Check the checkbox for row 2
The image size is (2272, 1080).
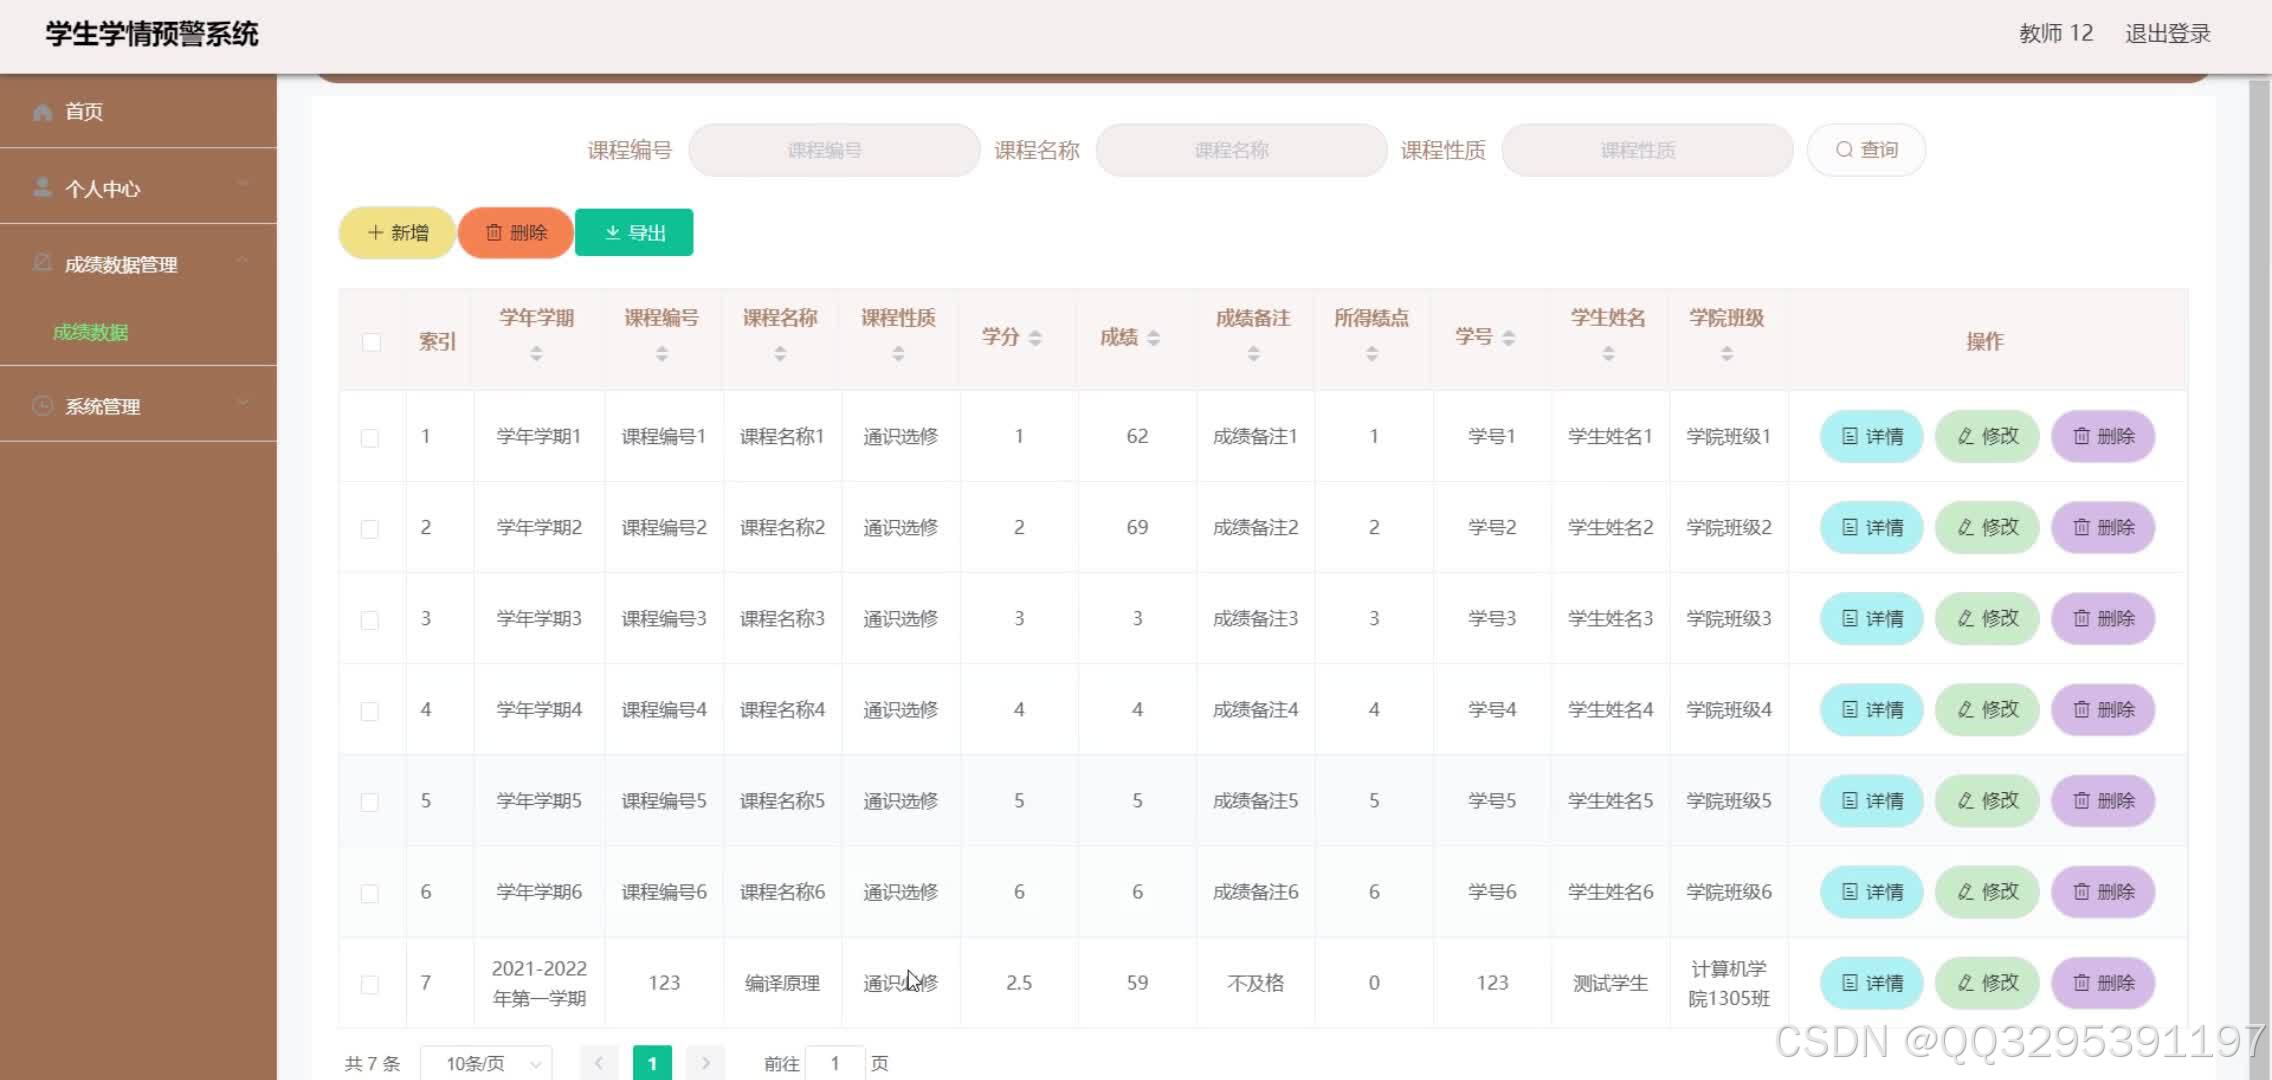tap(370, 529)
